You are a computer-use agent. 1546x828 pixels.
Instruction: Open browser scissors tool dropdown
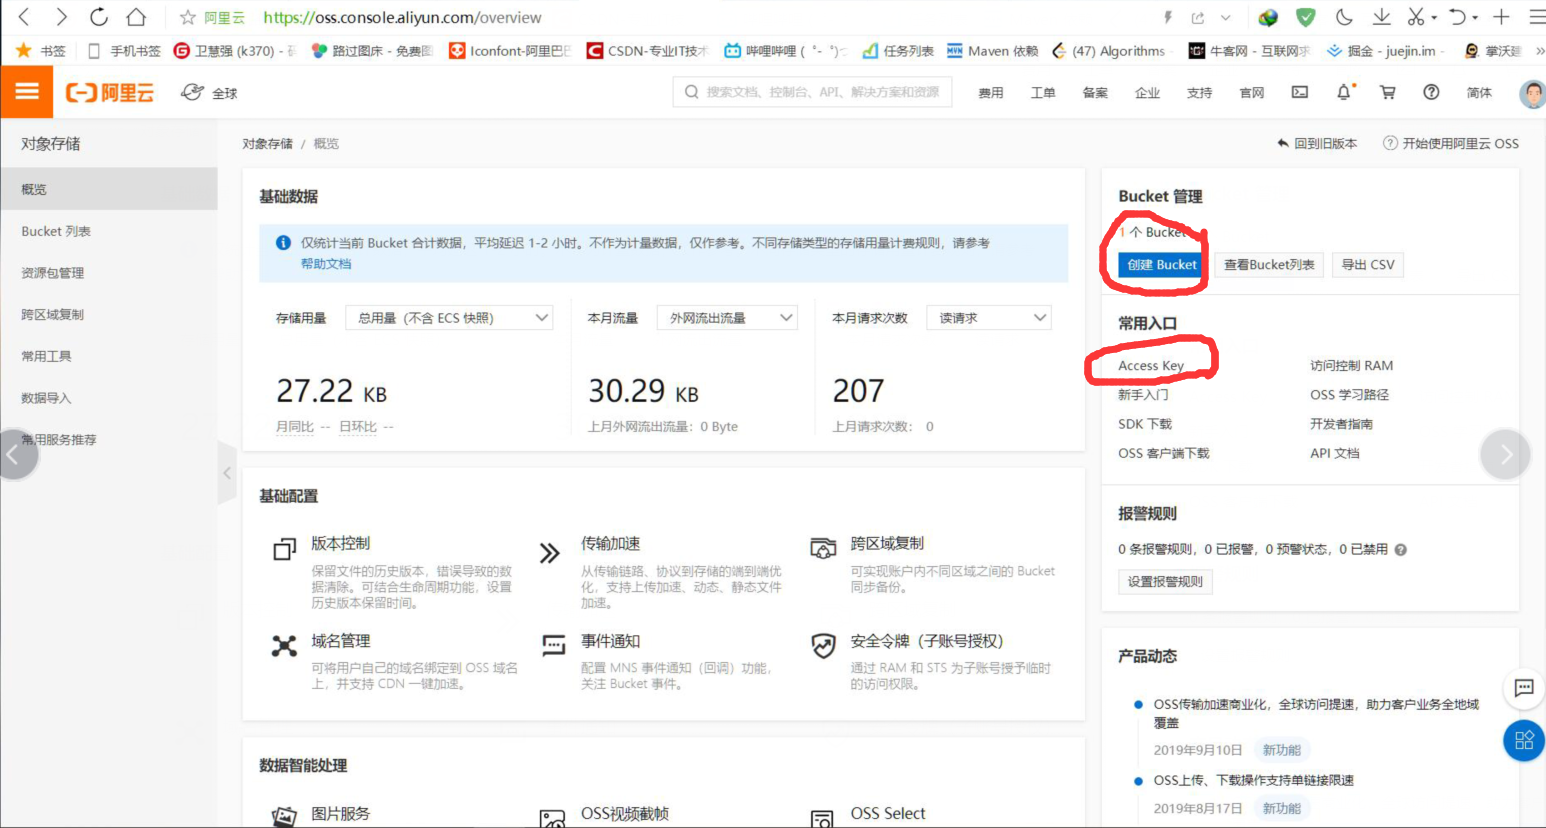(1434, 18)
